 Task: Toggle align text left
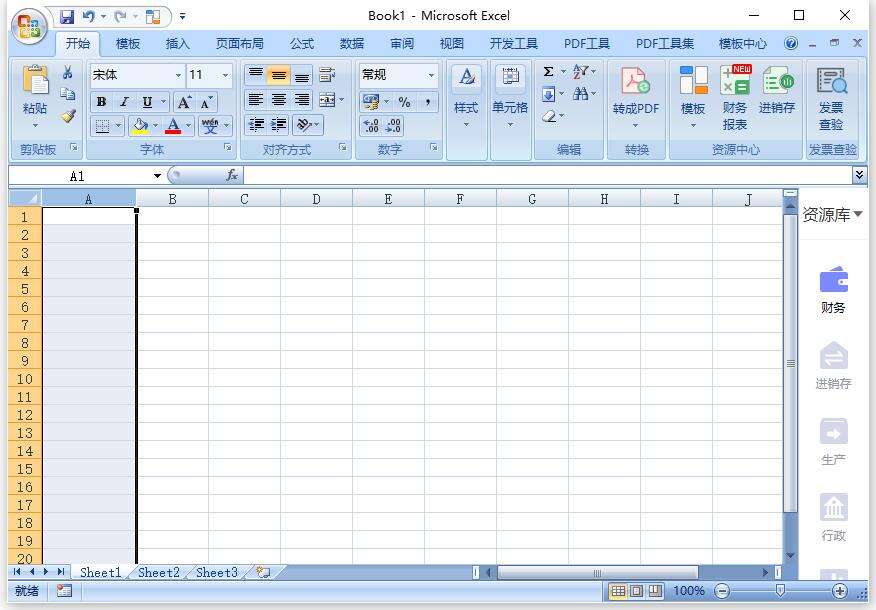click(256, 100)
